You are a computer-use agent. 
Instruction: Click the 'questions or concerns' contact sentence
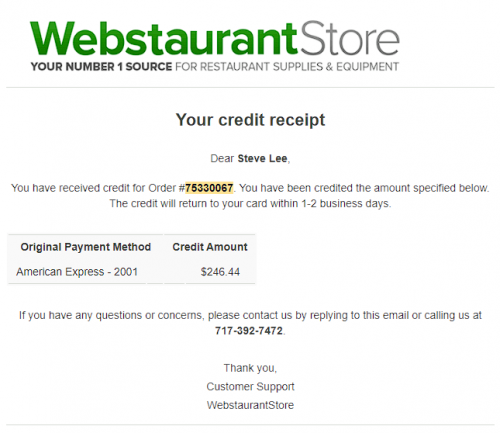(x=250, y=315)
